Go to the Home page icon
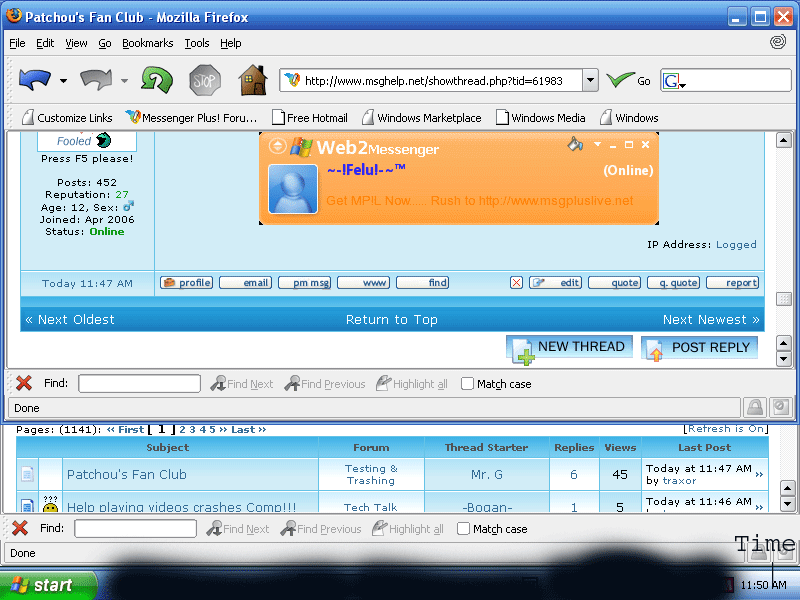The width and height of the screenshot is (800, 600). click(253, 80)
